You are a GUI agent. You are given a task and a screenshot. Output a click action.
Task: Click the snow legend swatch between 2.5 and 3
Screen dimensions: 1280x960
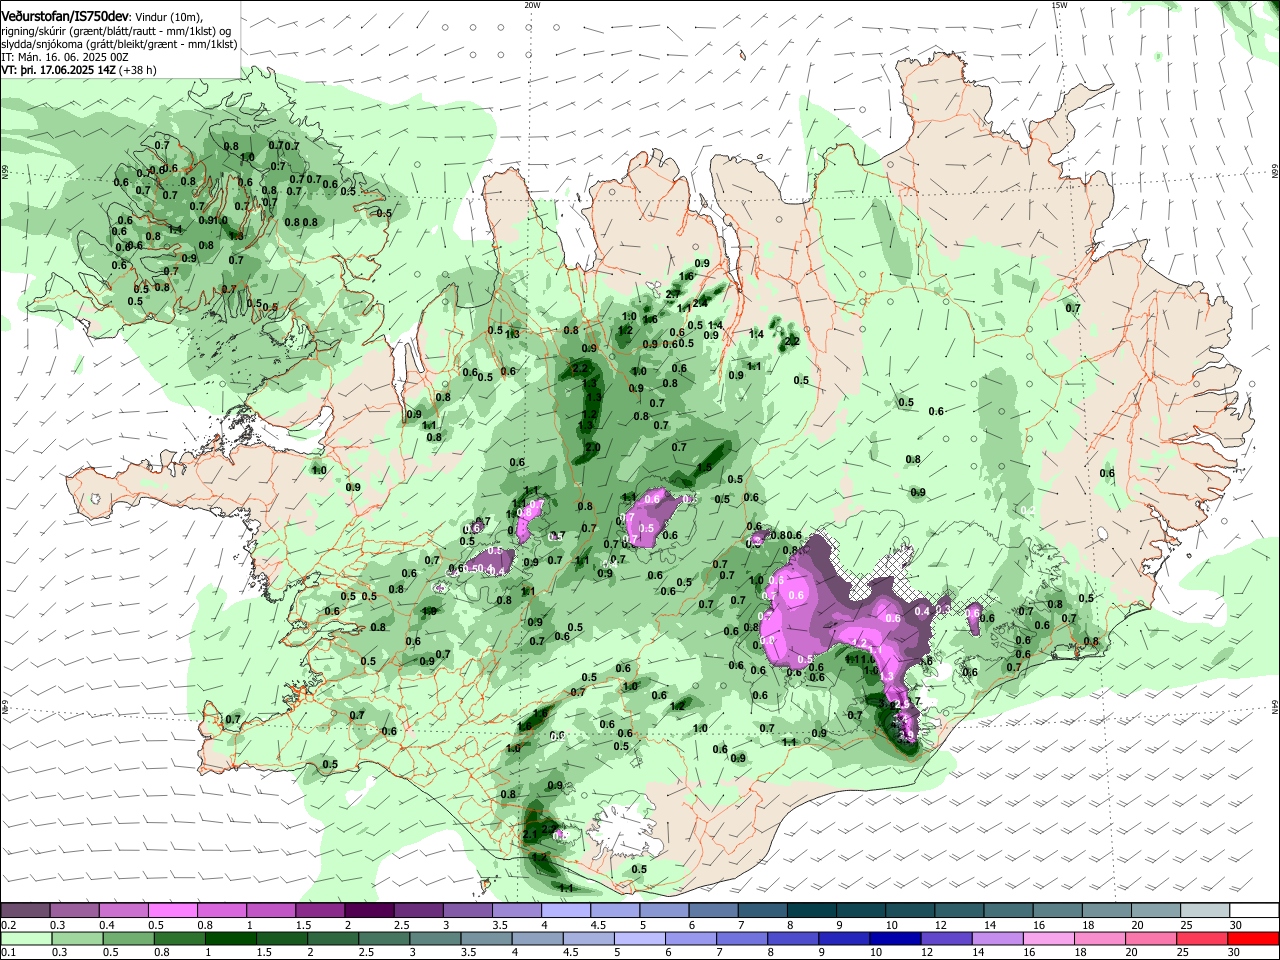coord(418,910)
